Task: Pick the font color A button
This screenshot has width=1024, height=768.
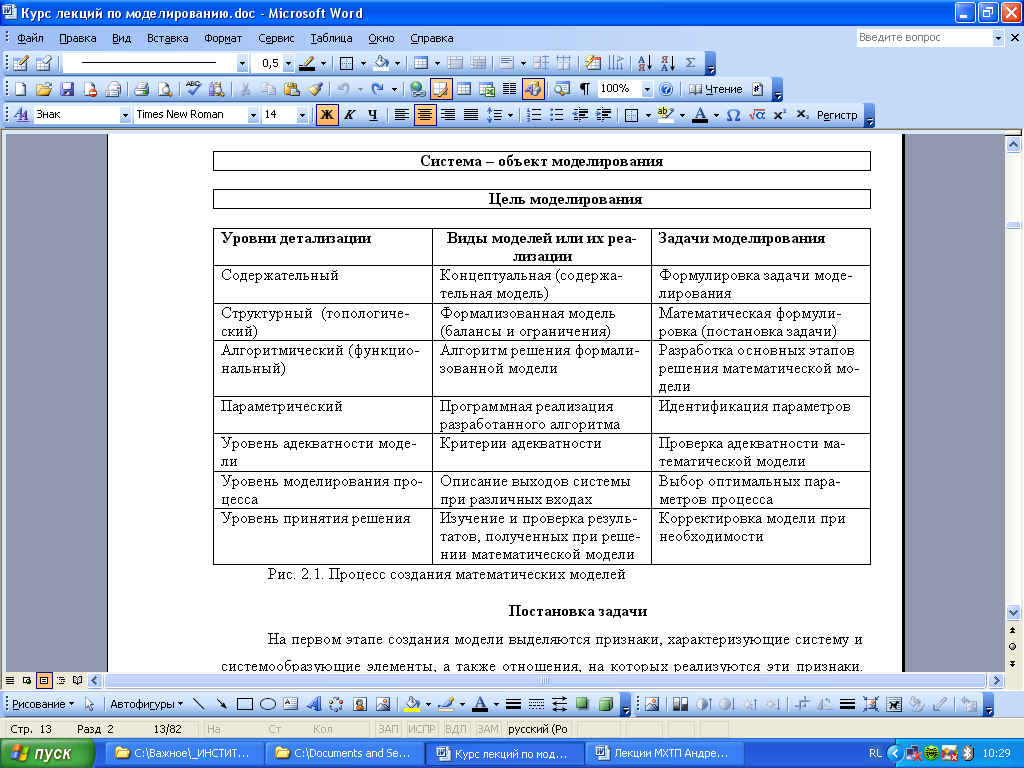Action: 700,115
